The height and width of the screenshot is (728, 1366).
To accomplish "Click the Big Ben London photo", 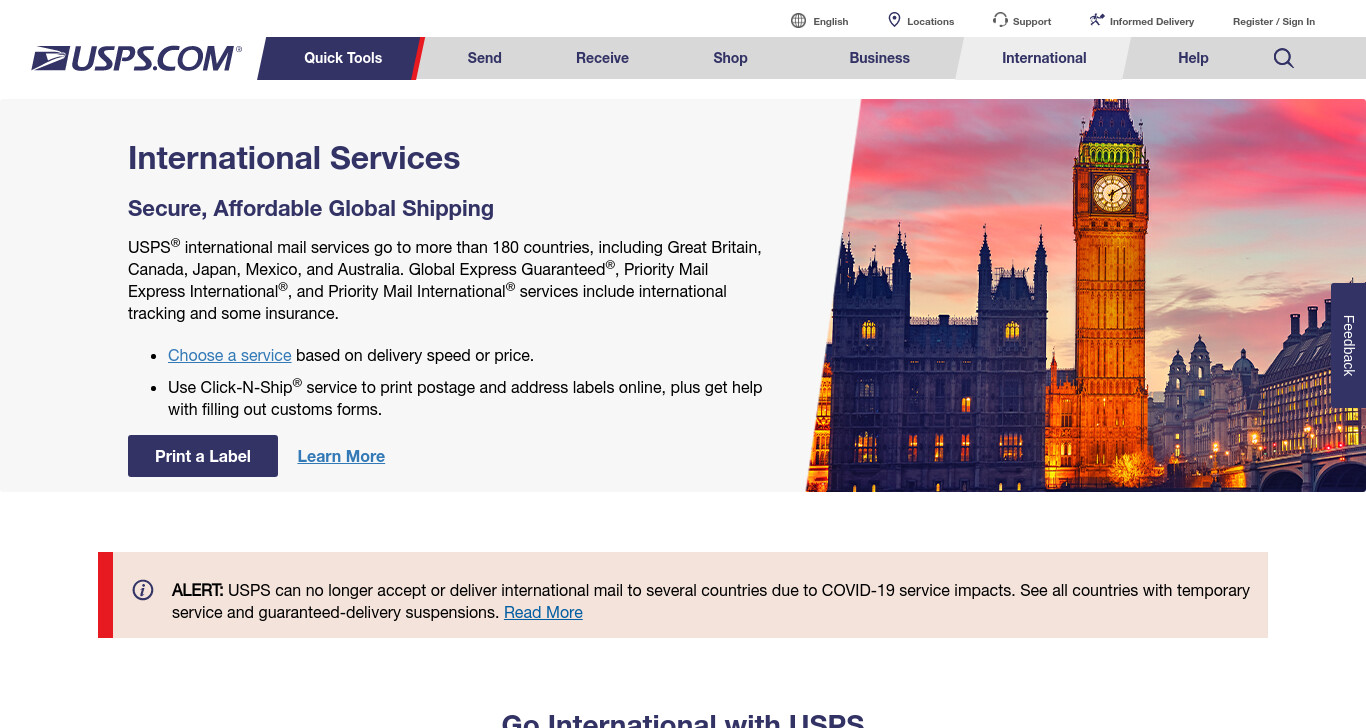I will tap(1086, 295).
